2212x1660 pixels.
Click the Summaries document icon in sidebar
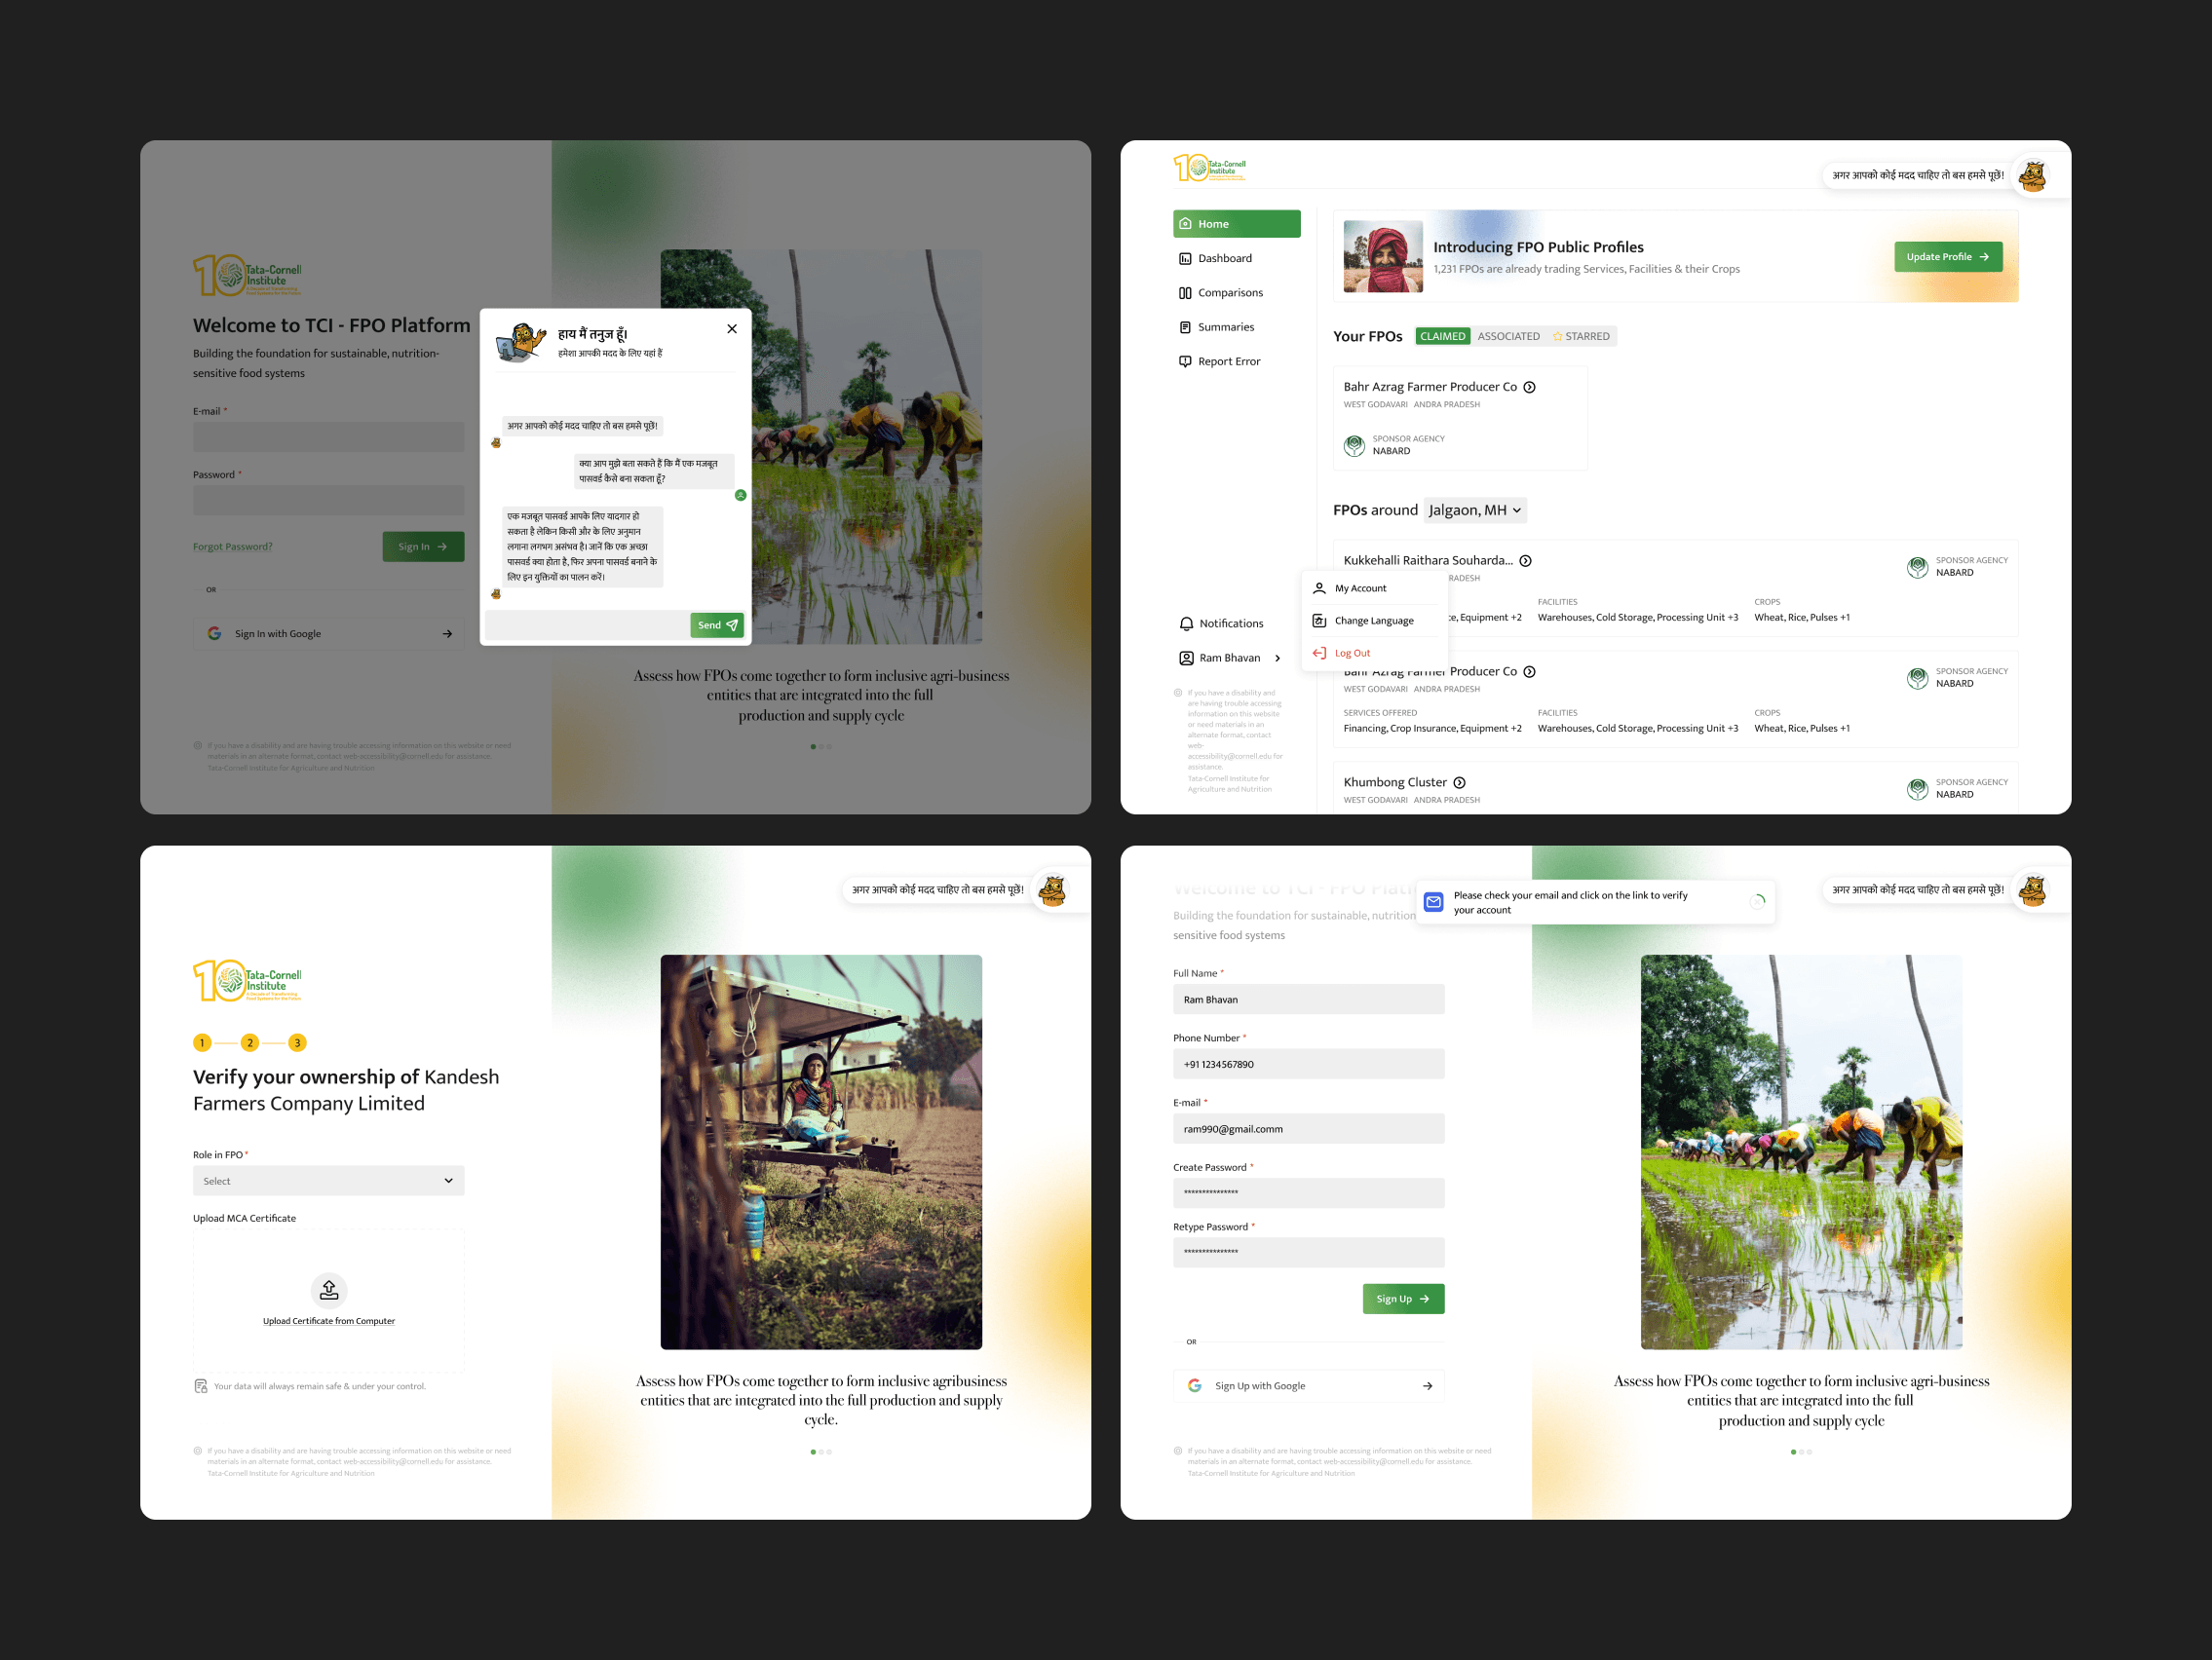pyautogui.click(x=1185, y=327)
